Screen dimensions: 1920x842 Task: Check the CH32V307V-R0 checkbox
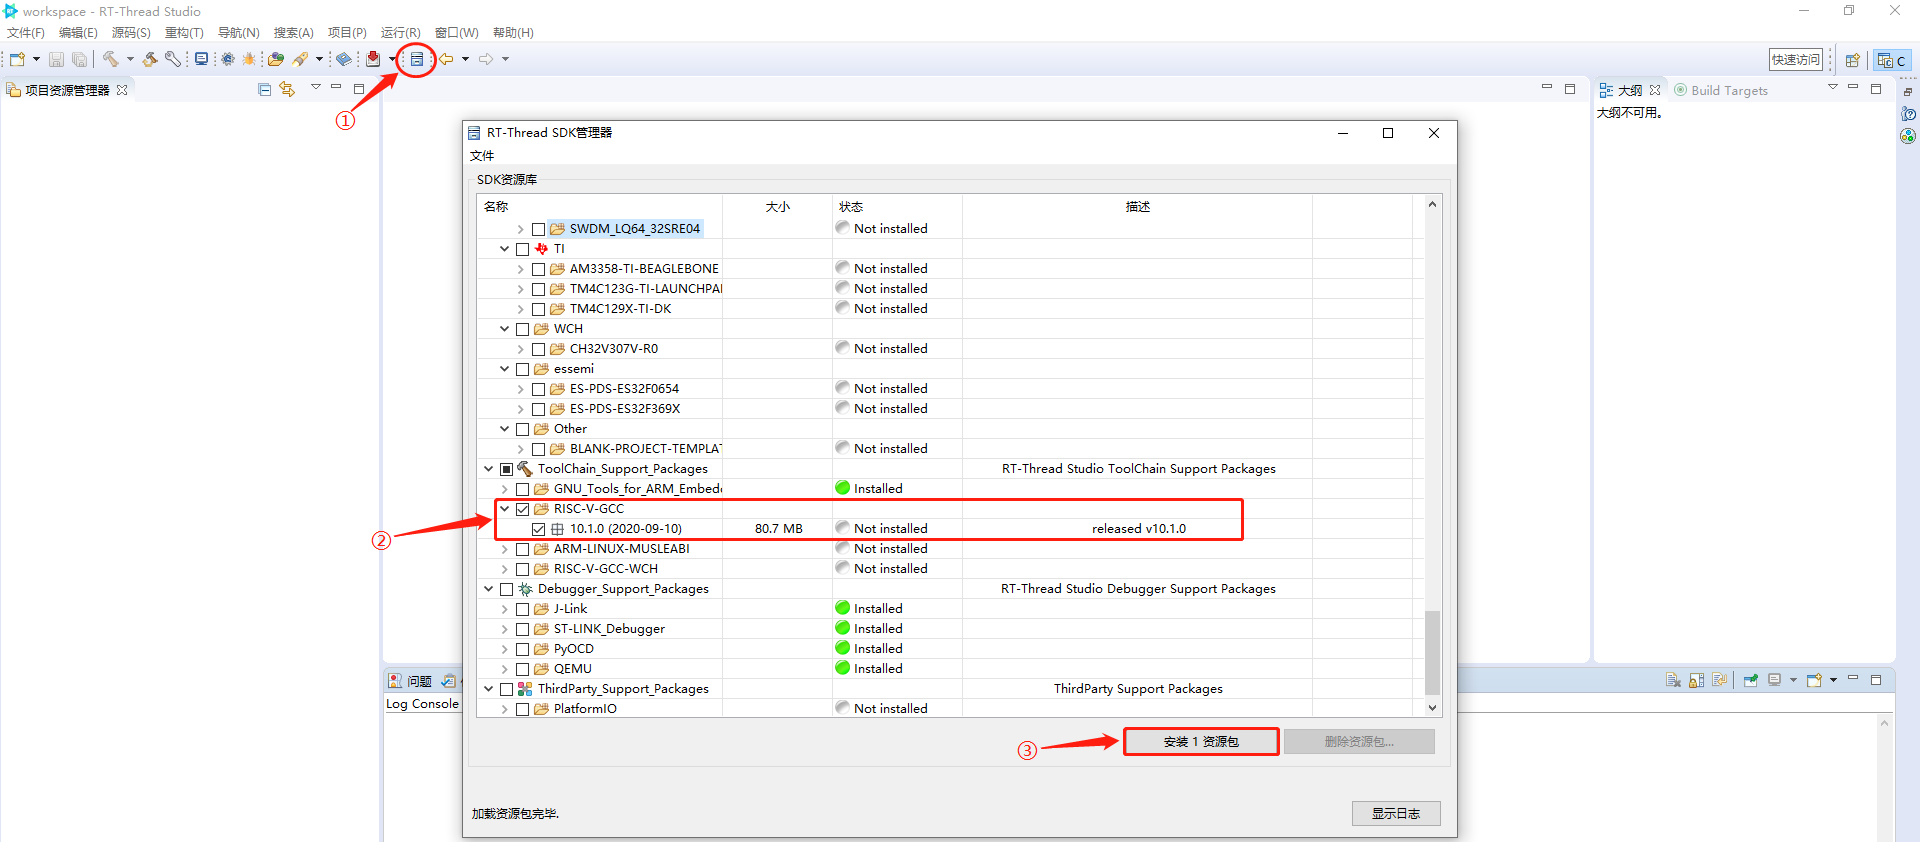[x=539, y=349]
